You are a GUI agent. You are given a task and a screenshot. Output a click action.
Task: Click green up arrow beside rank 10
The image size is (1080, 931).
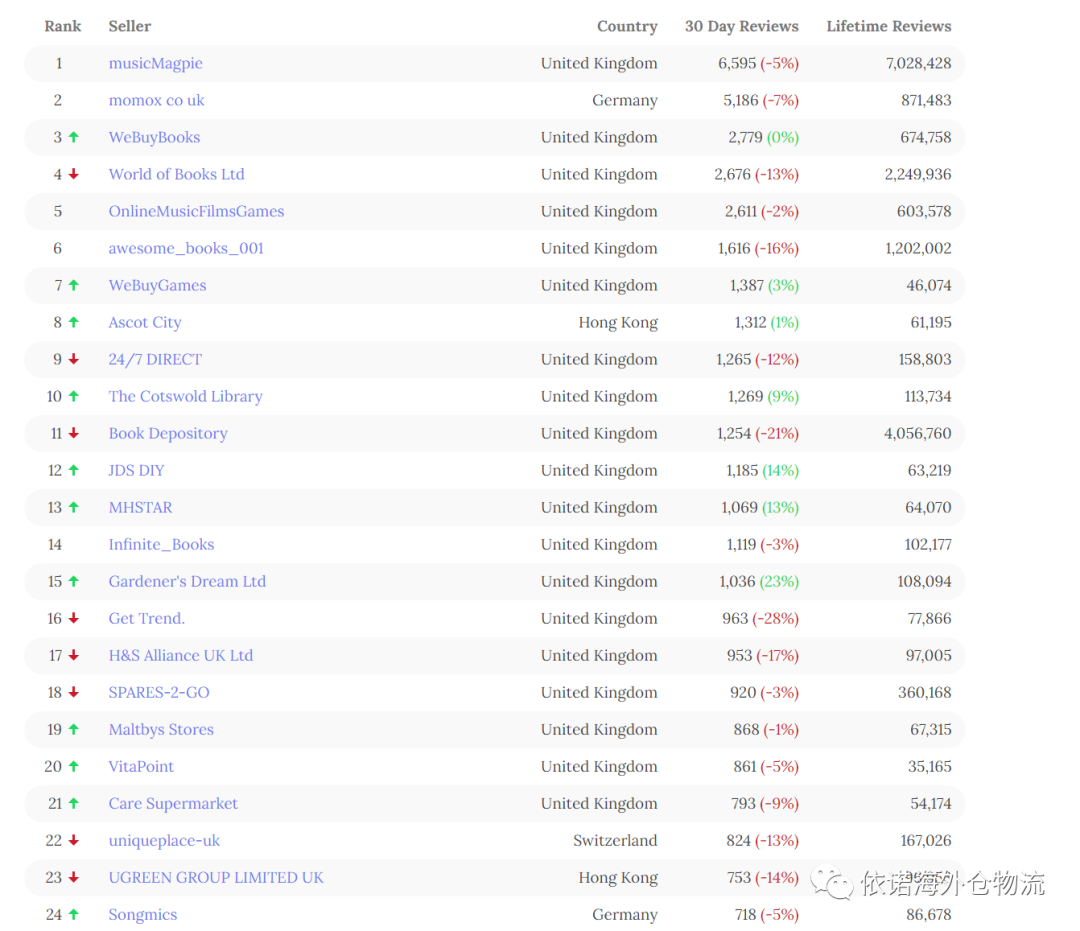[x=74, y=396]
